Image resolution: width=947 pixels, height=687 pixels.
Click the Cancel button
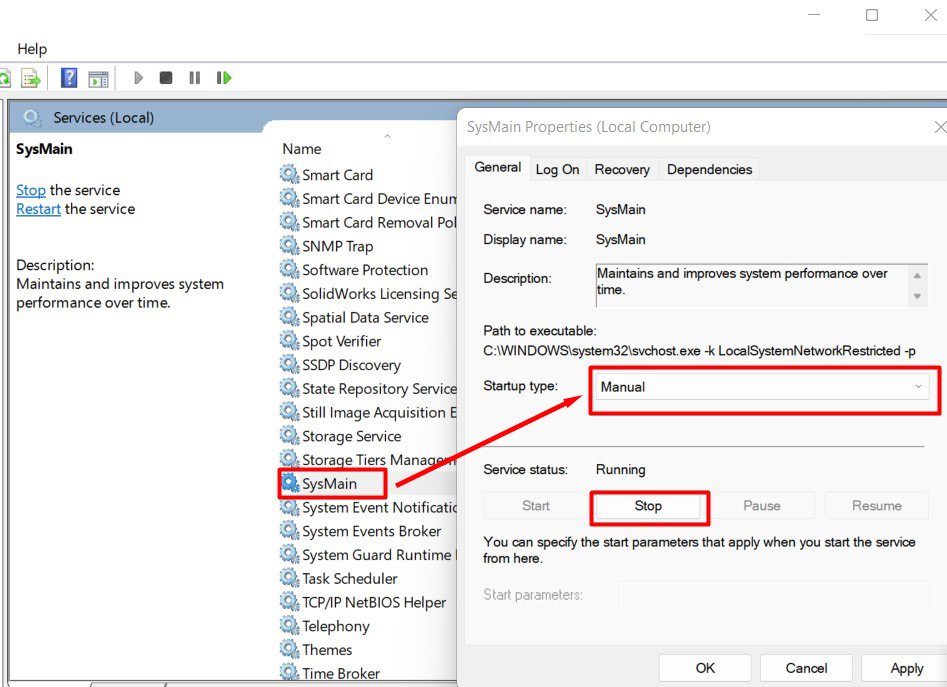click(x=806, y=668)
